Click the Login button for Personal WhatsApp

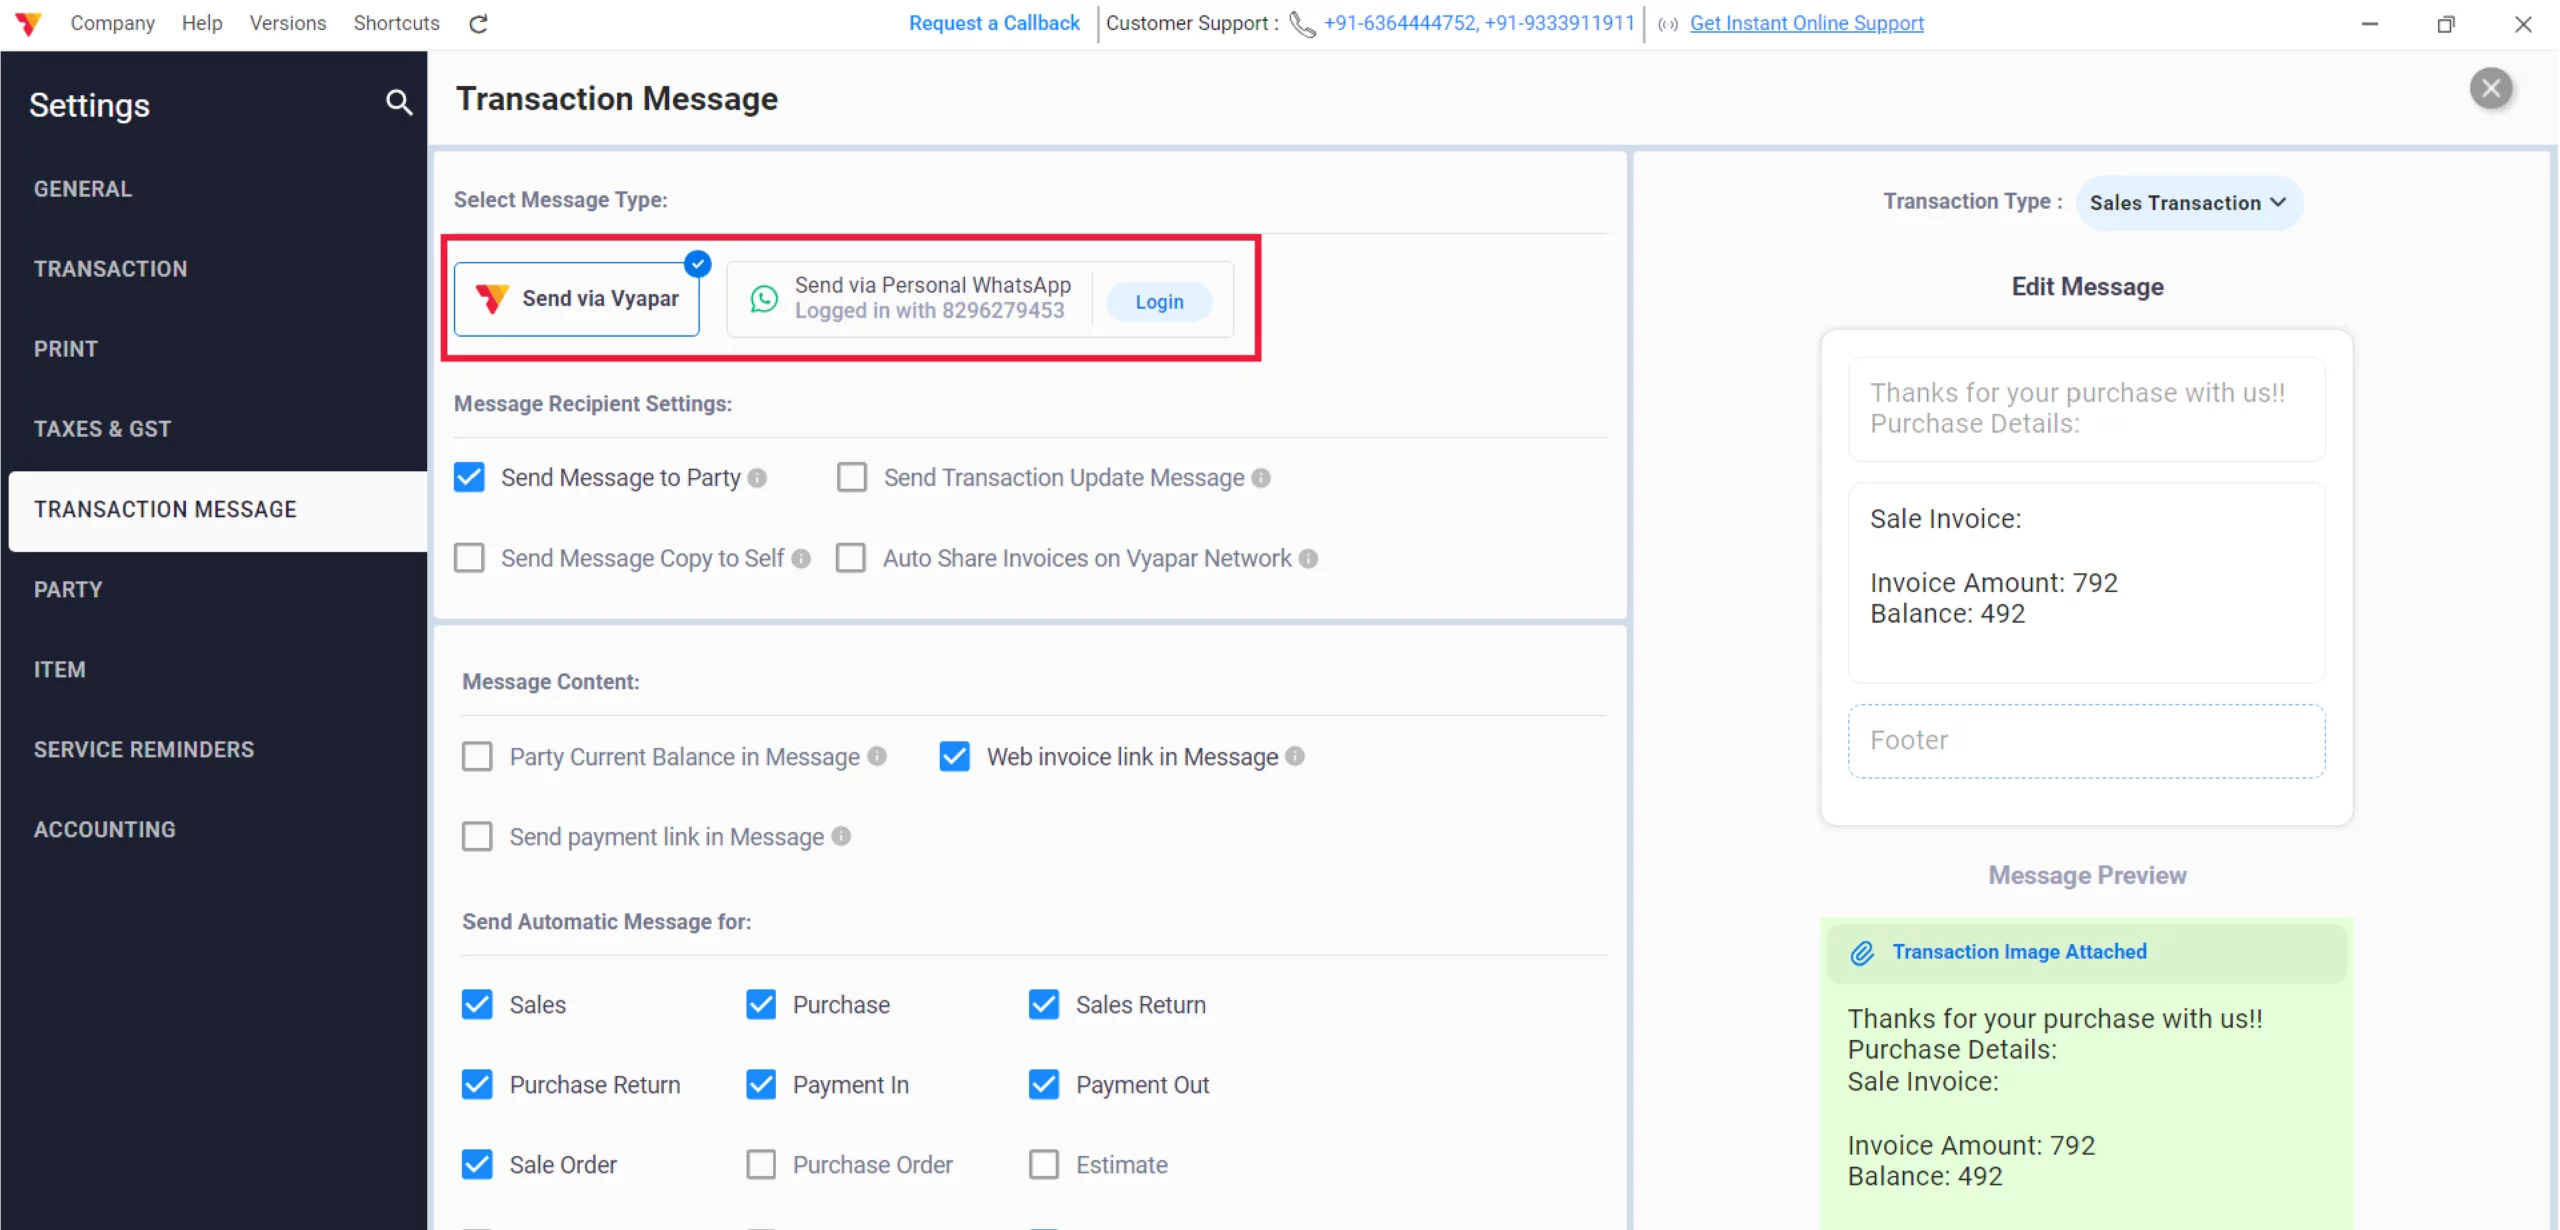pyautogui.click(x=1158, y=300)
